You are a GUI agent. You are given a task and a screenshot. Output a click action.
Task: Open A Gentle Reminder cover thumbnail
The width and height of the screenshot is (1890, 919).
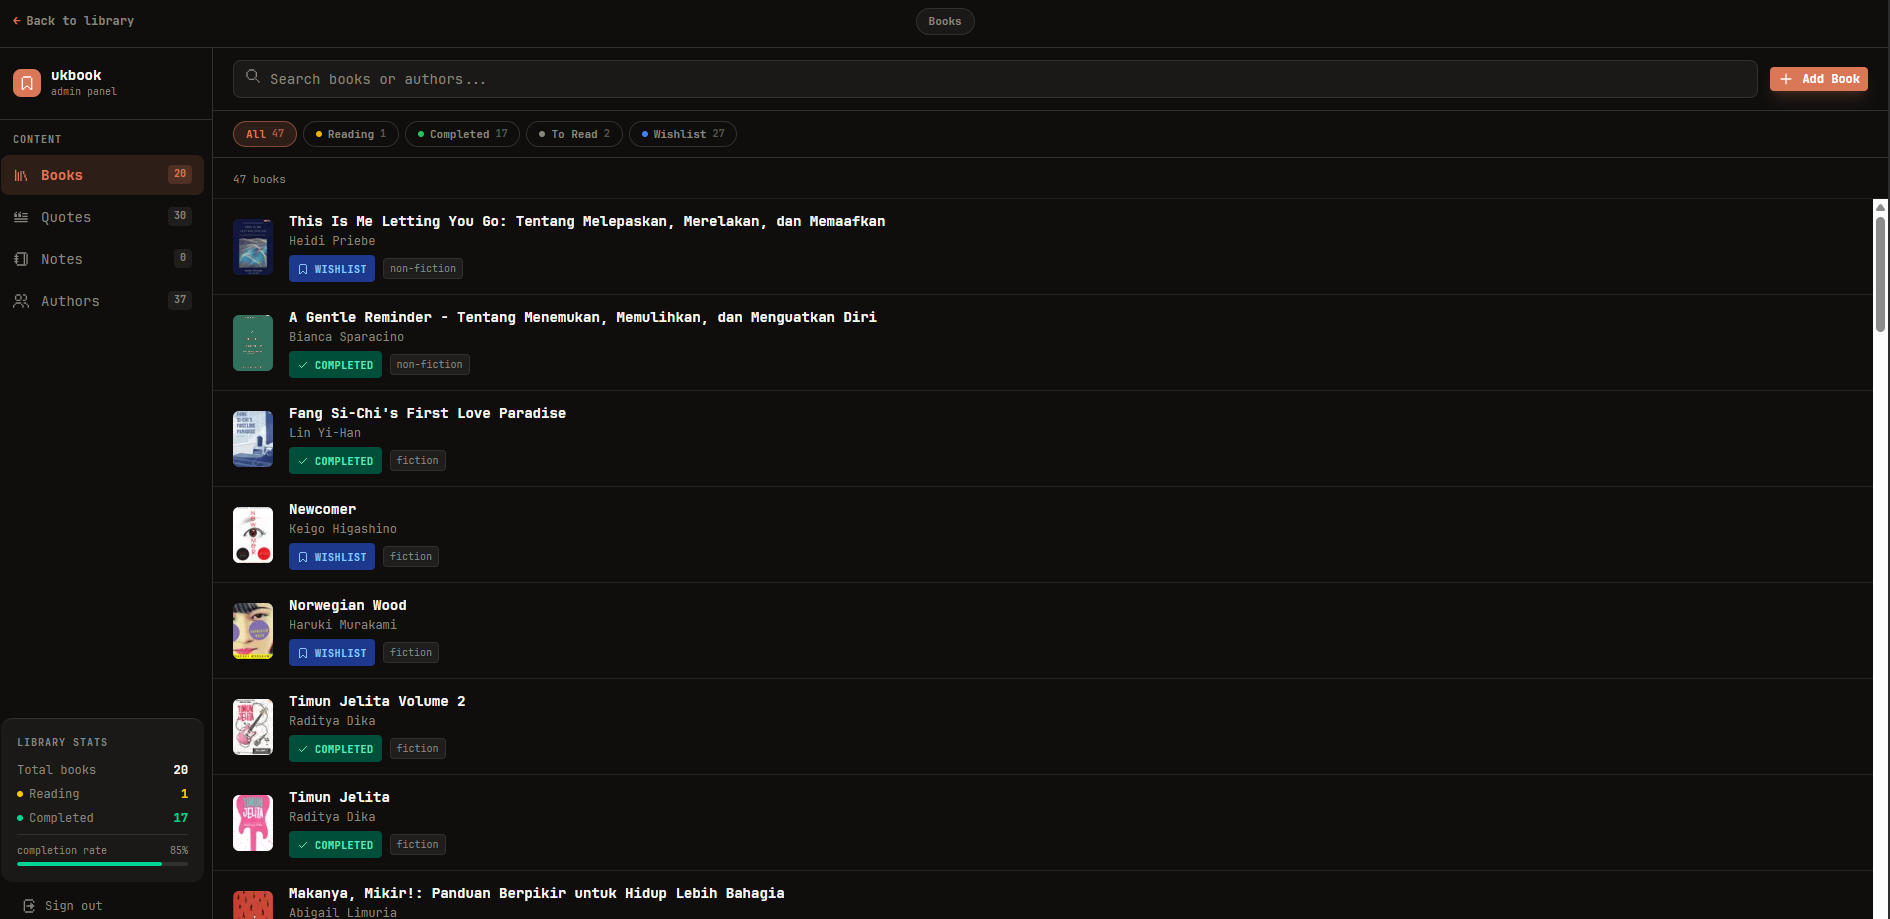click(x=253, y=343)
